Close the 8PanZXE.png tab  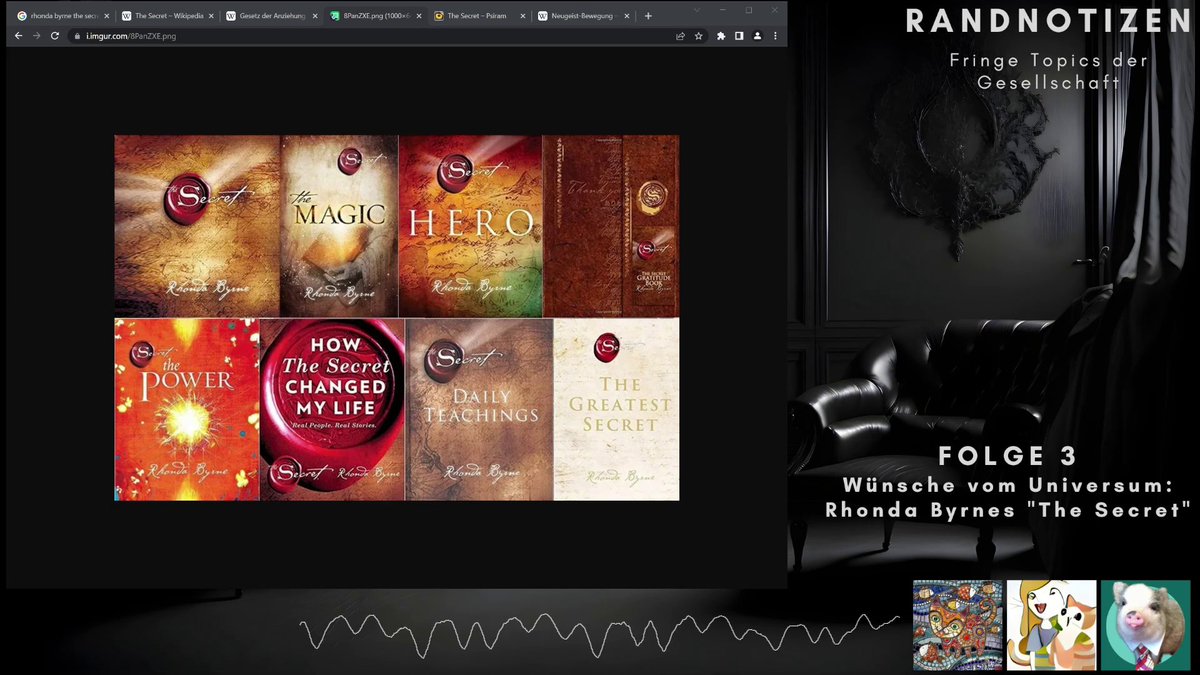418,16
